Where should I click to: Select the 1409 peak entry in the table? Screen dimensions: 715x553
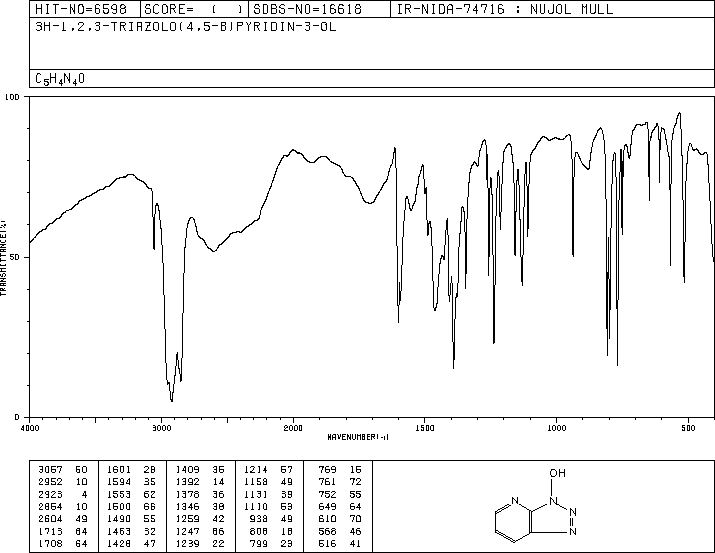coord(200,470)
